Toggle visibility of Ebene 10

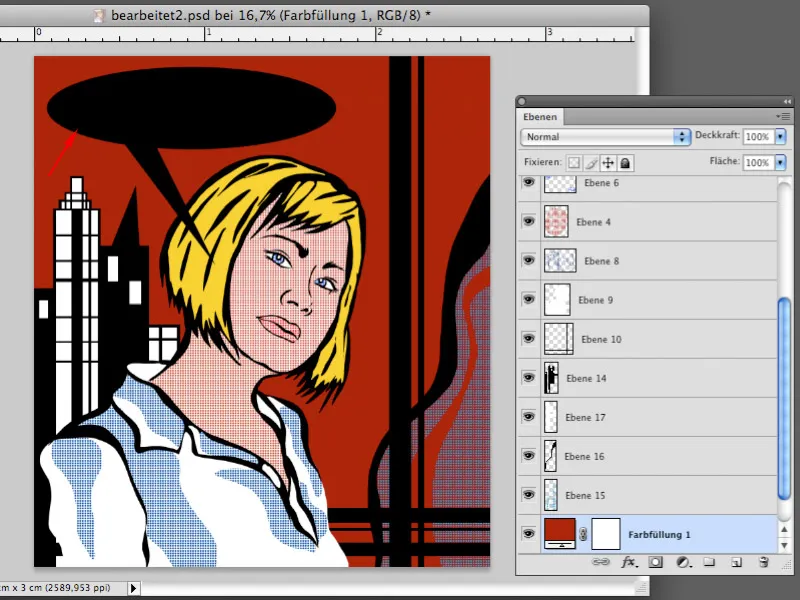click(529, 338)
